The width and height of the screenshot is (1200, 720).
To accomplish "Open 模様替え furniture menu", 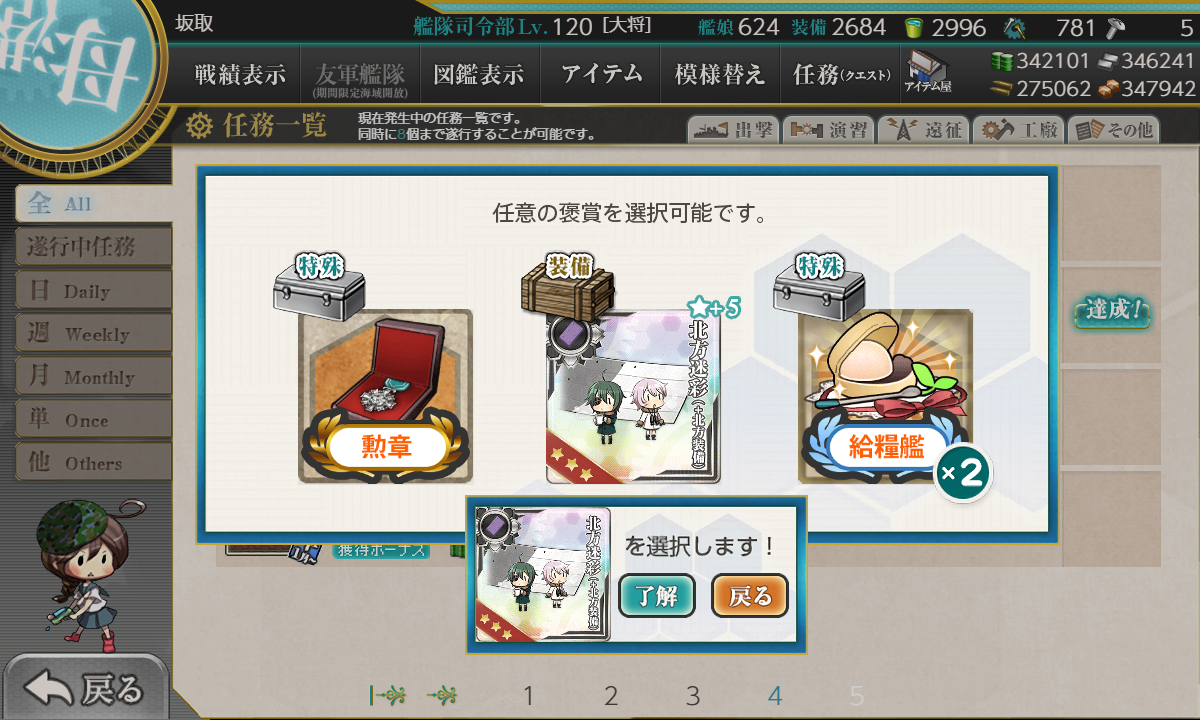I will tap(720, 74).
